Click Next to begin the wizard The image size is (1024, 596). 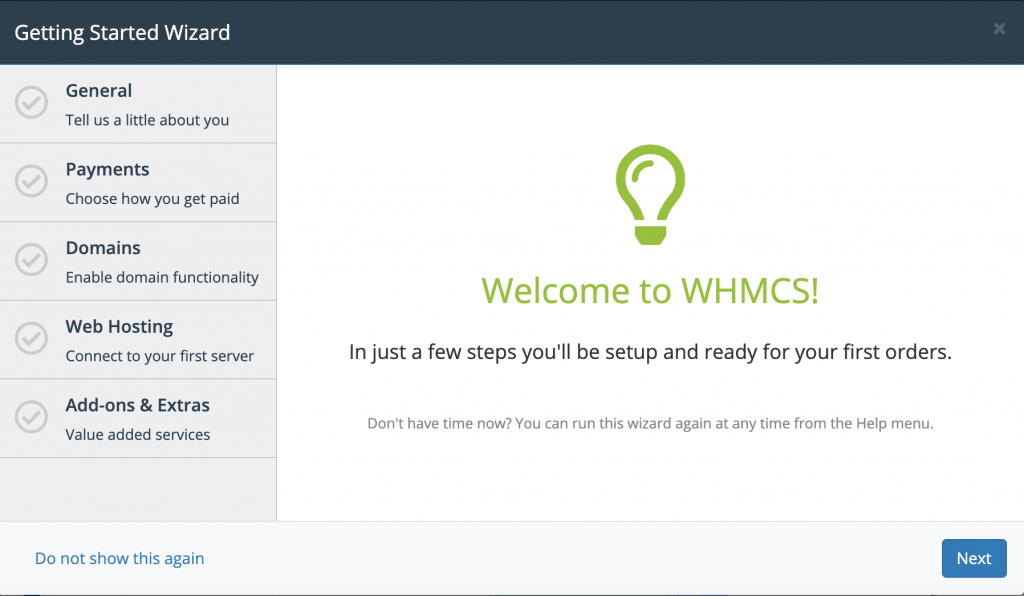click(973, 558)
